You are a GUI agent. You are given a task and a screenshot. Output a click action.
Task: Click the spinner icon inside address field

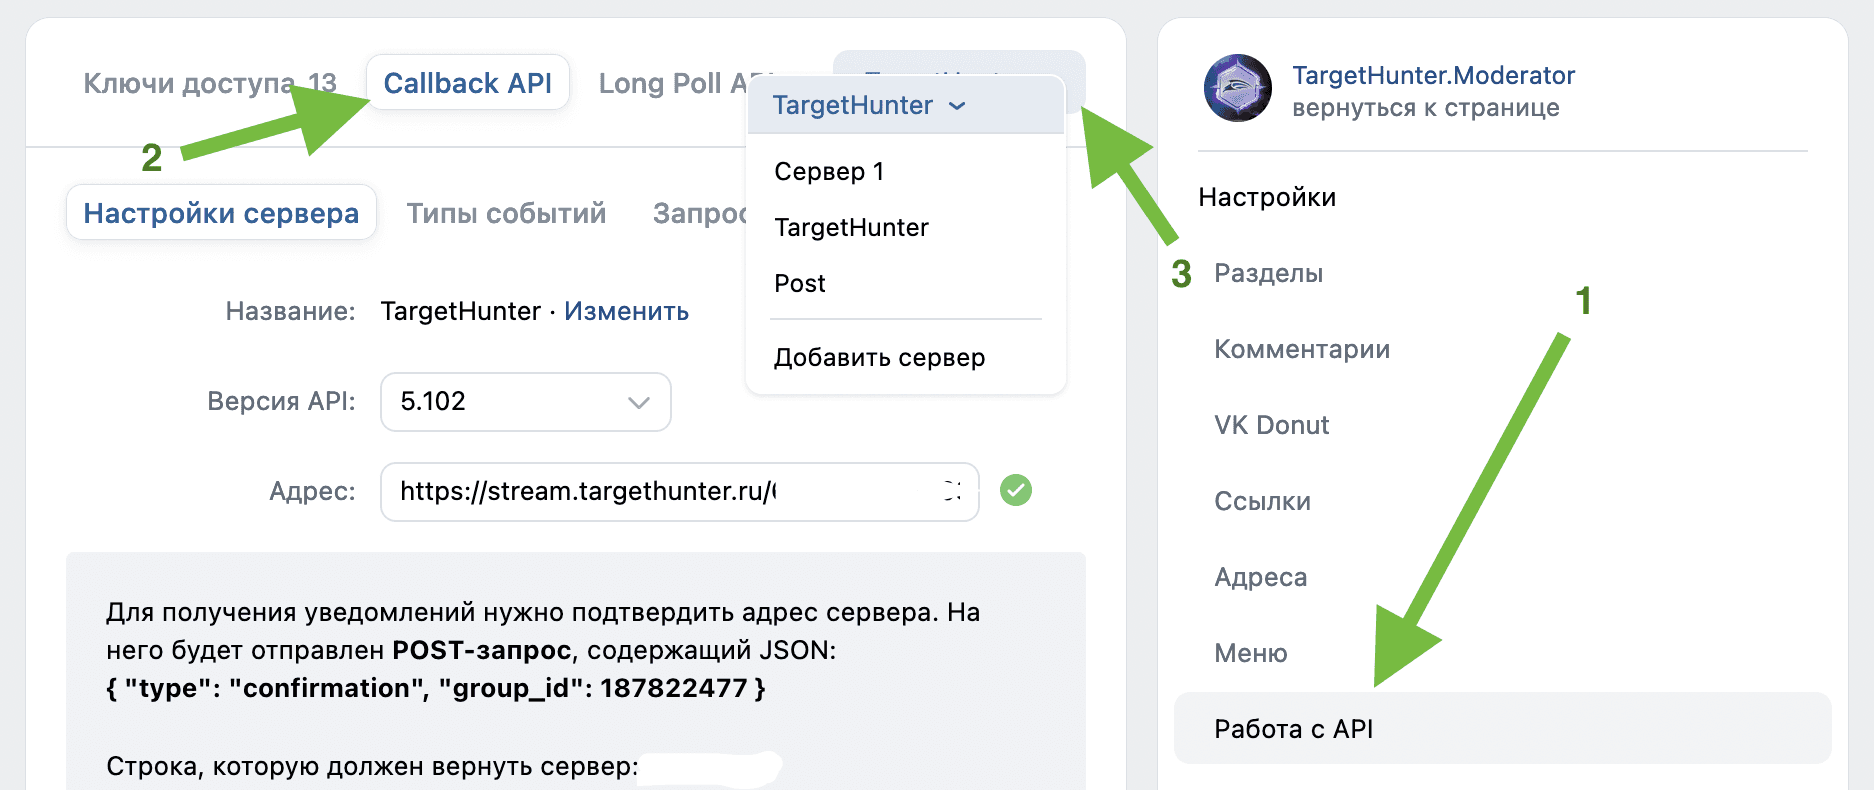pos(951,490)
